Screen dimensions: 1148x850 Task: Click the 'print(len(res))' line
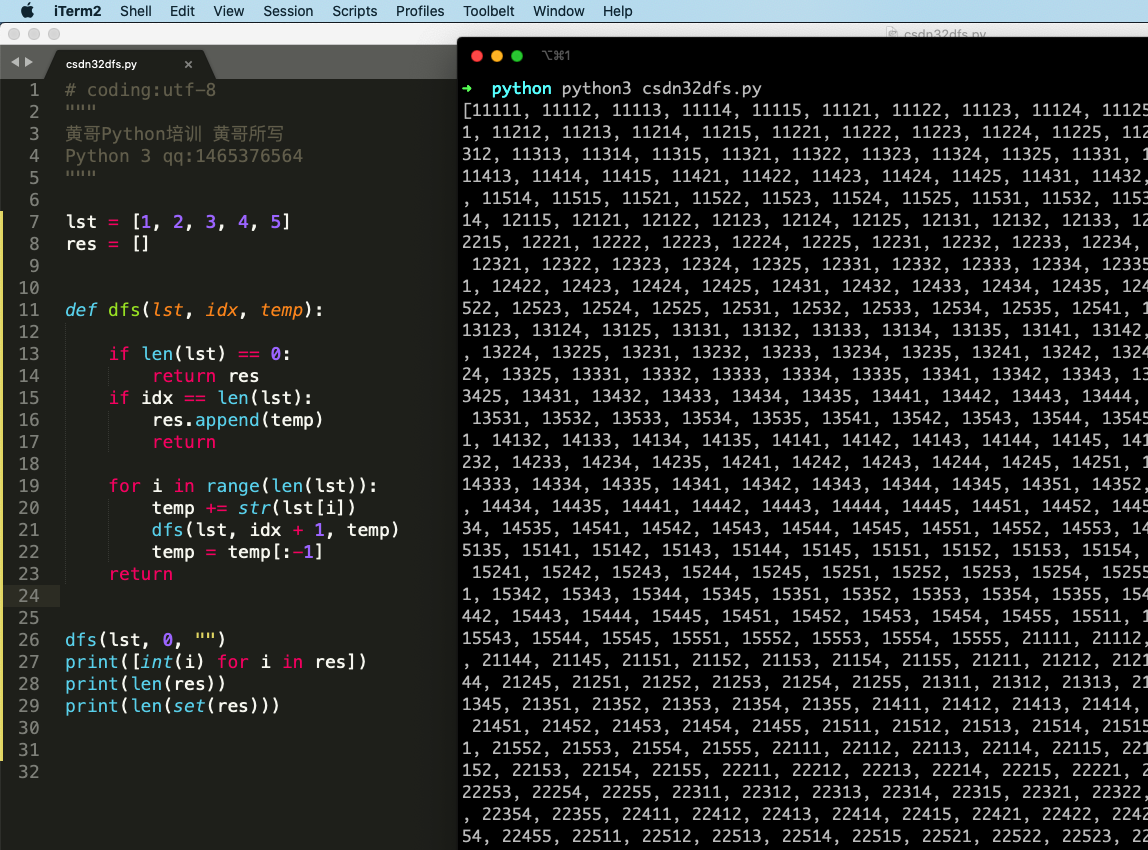click(x=146, y=684)
